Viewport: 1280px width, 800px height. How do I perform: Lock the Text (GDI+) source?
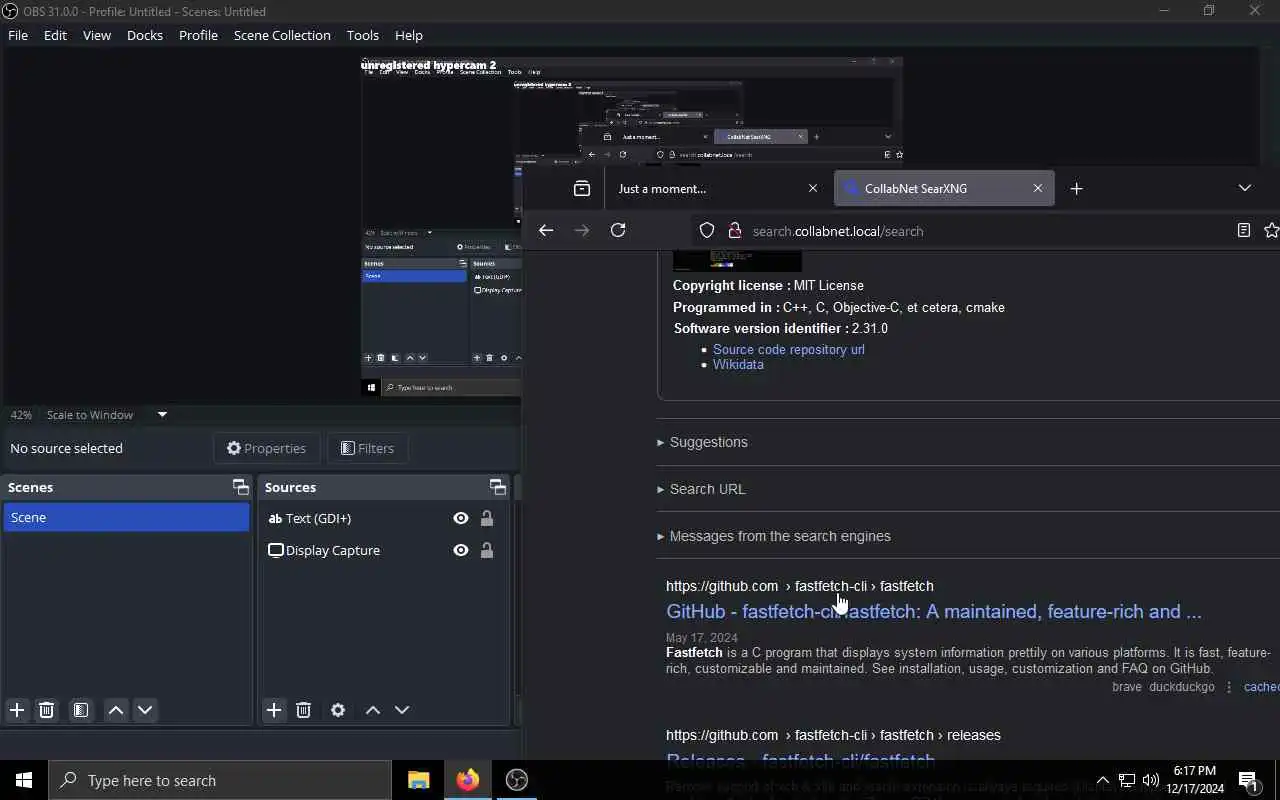click(487, 518)
